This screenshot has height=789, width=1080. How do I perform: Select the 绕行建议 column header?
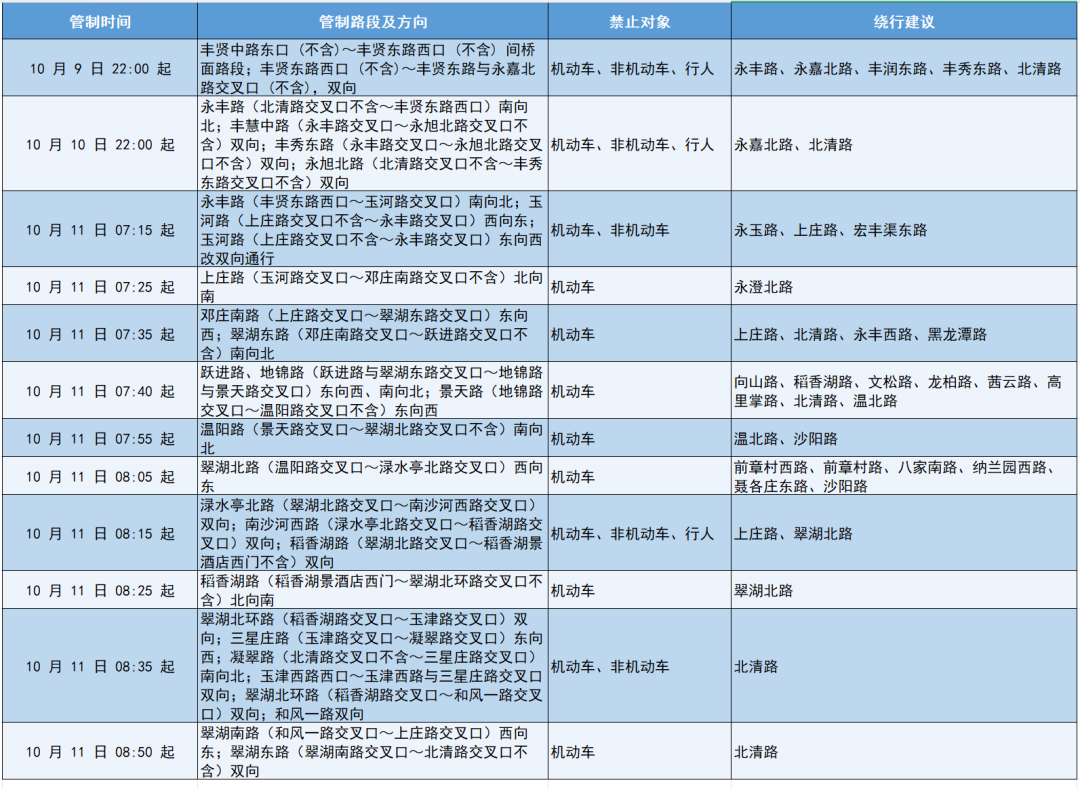(904, 21)
